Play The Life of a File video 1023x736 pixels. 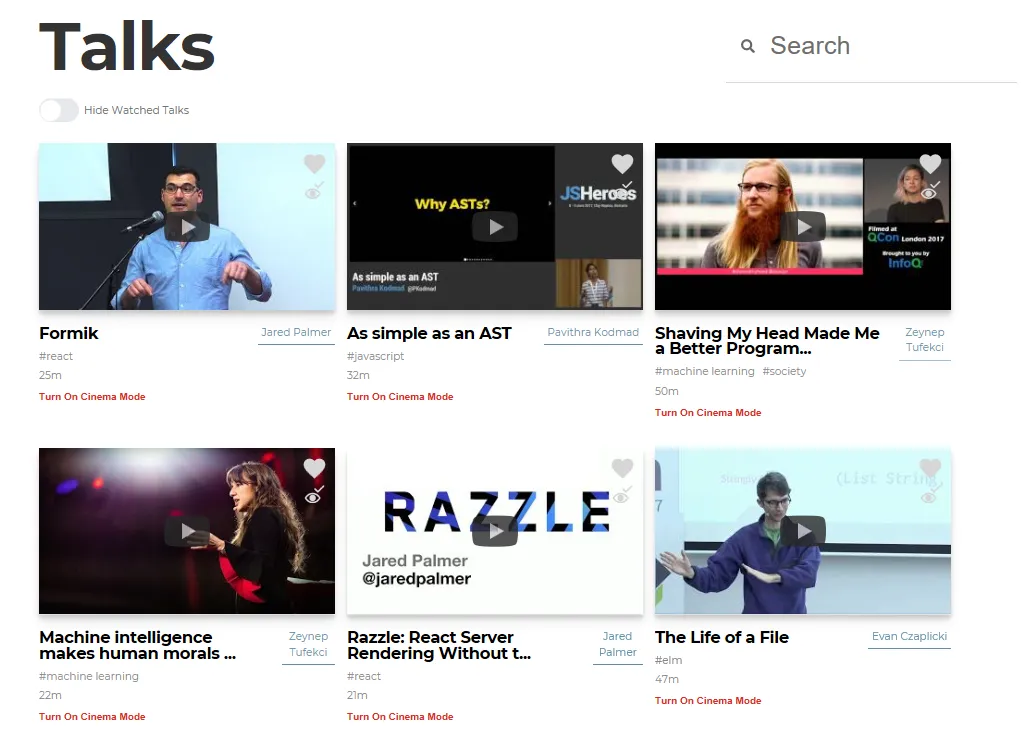click(803, 531)
